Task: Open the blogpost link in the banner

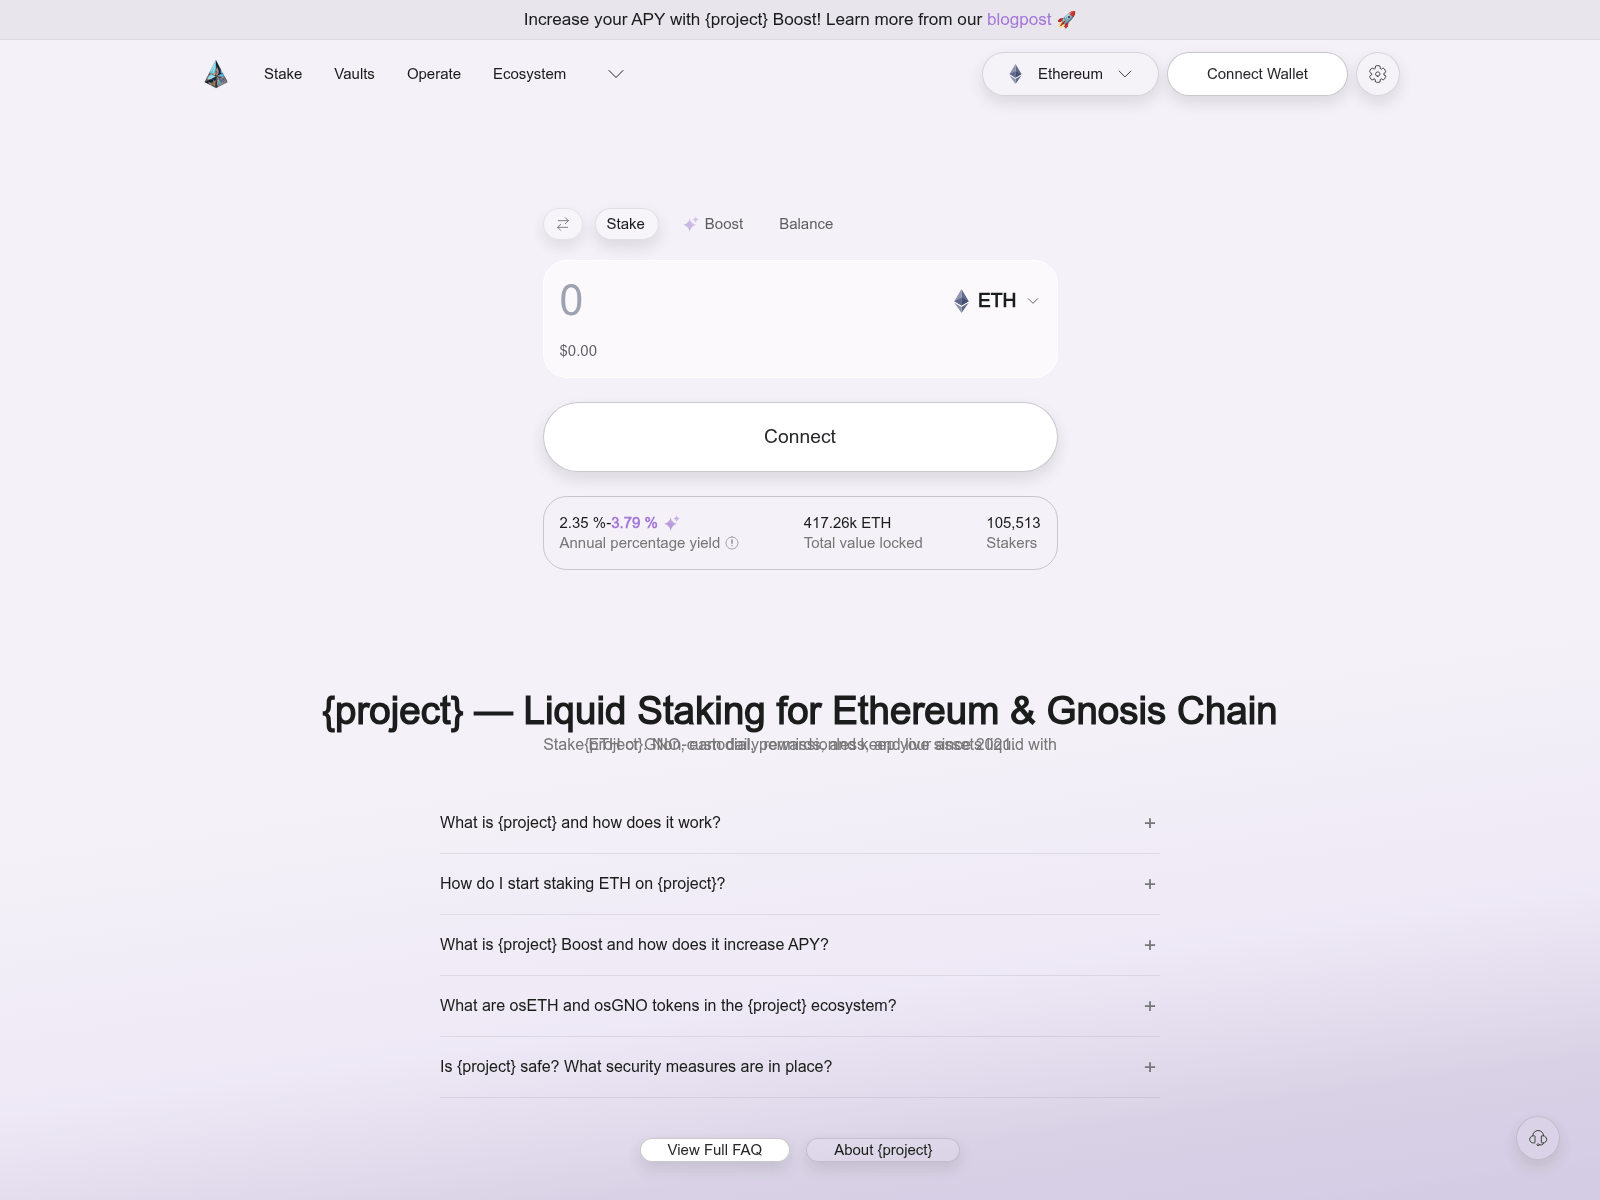Action: click(1018, 19)
